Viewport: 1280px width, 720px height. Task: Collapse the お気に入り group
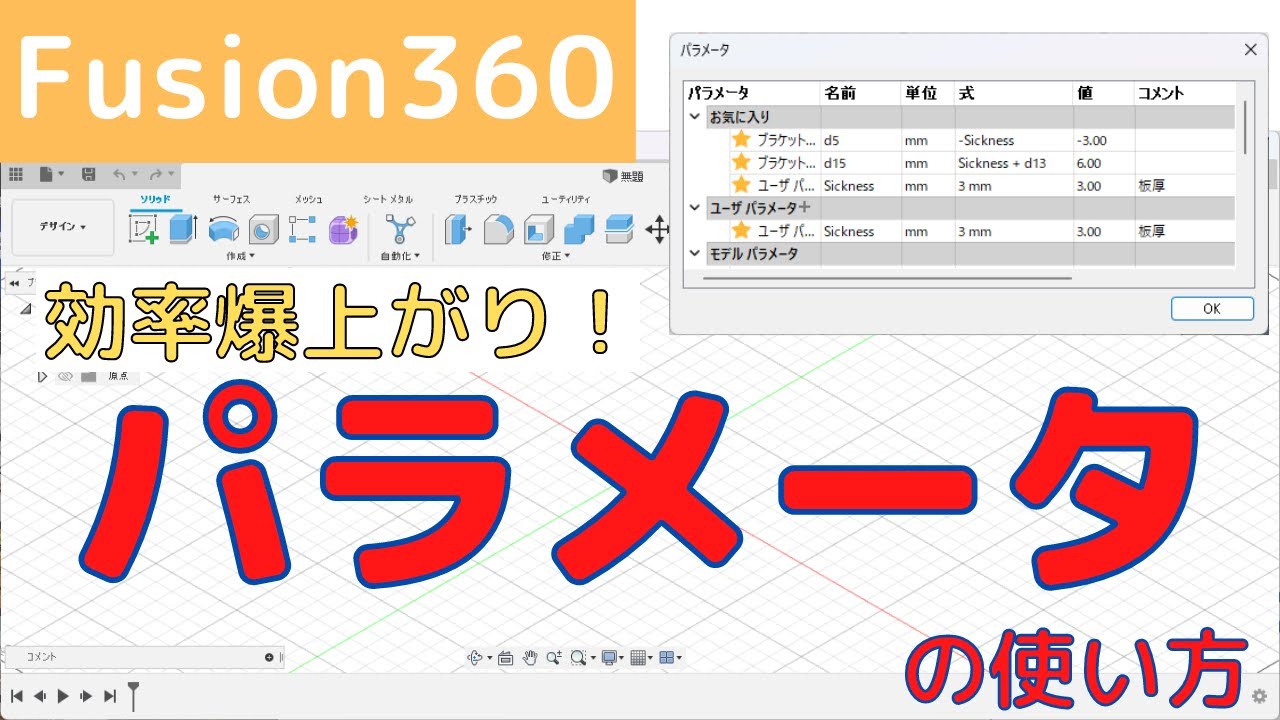point(694,116)
